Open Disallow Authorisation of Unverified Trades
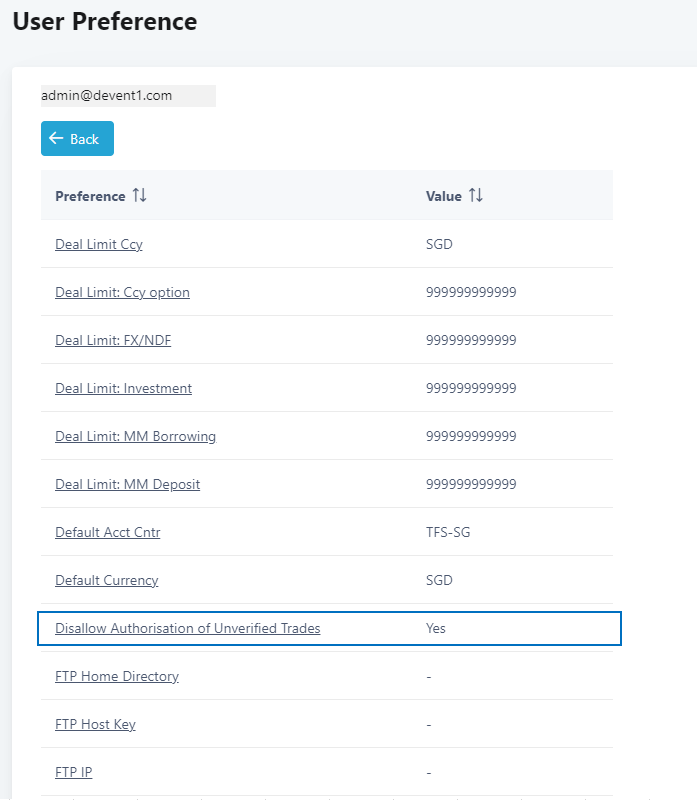Viewport: 697px width, 800px height. click(187, 628)
